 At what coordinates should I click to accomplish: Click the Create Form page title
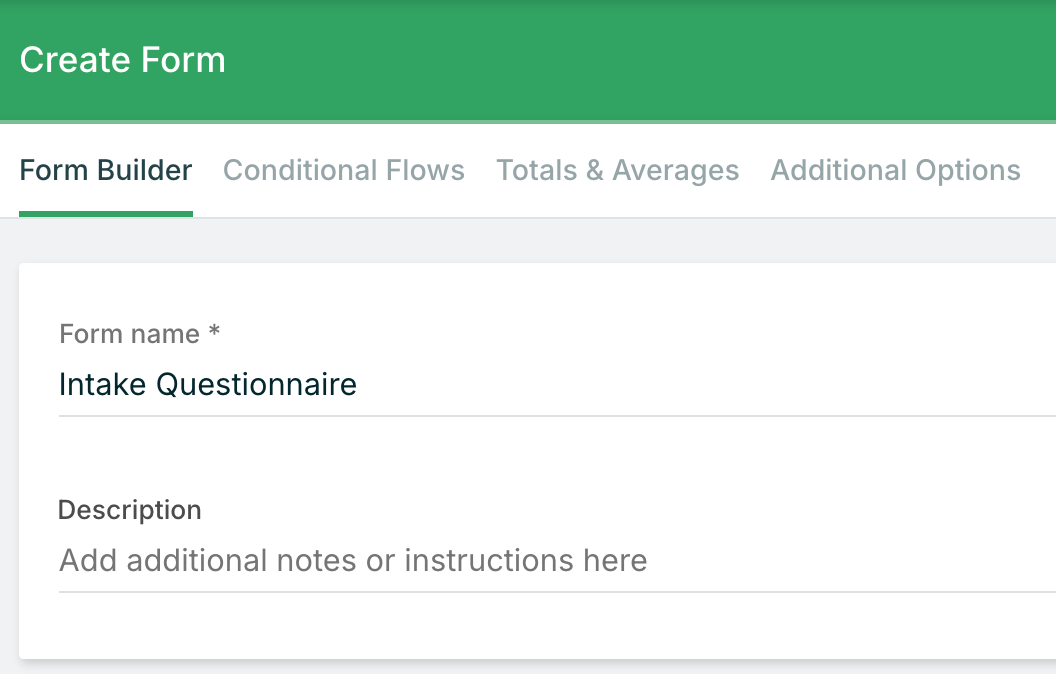pos(123,60)
